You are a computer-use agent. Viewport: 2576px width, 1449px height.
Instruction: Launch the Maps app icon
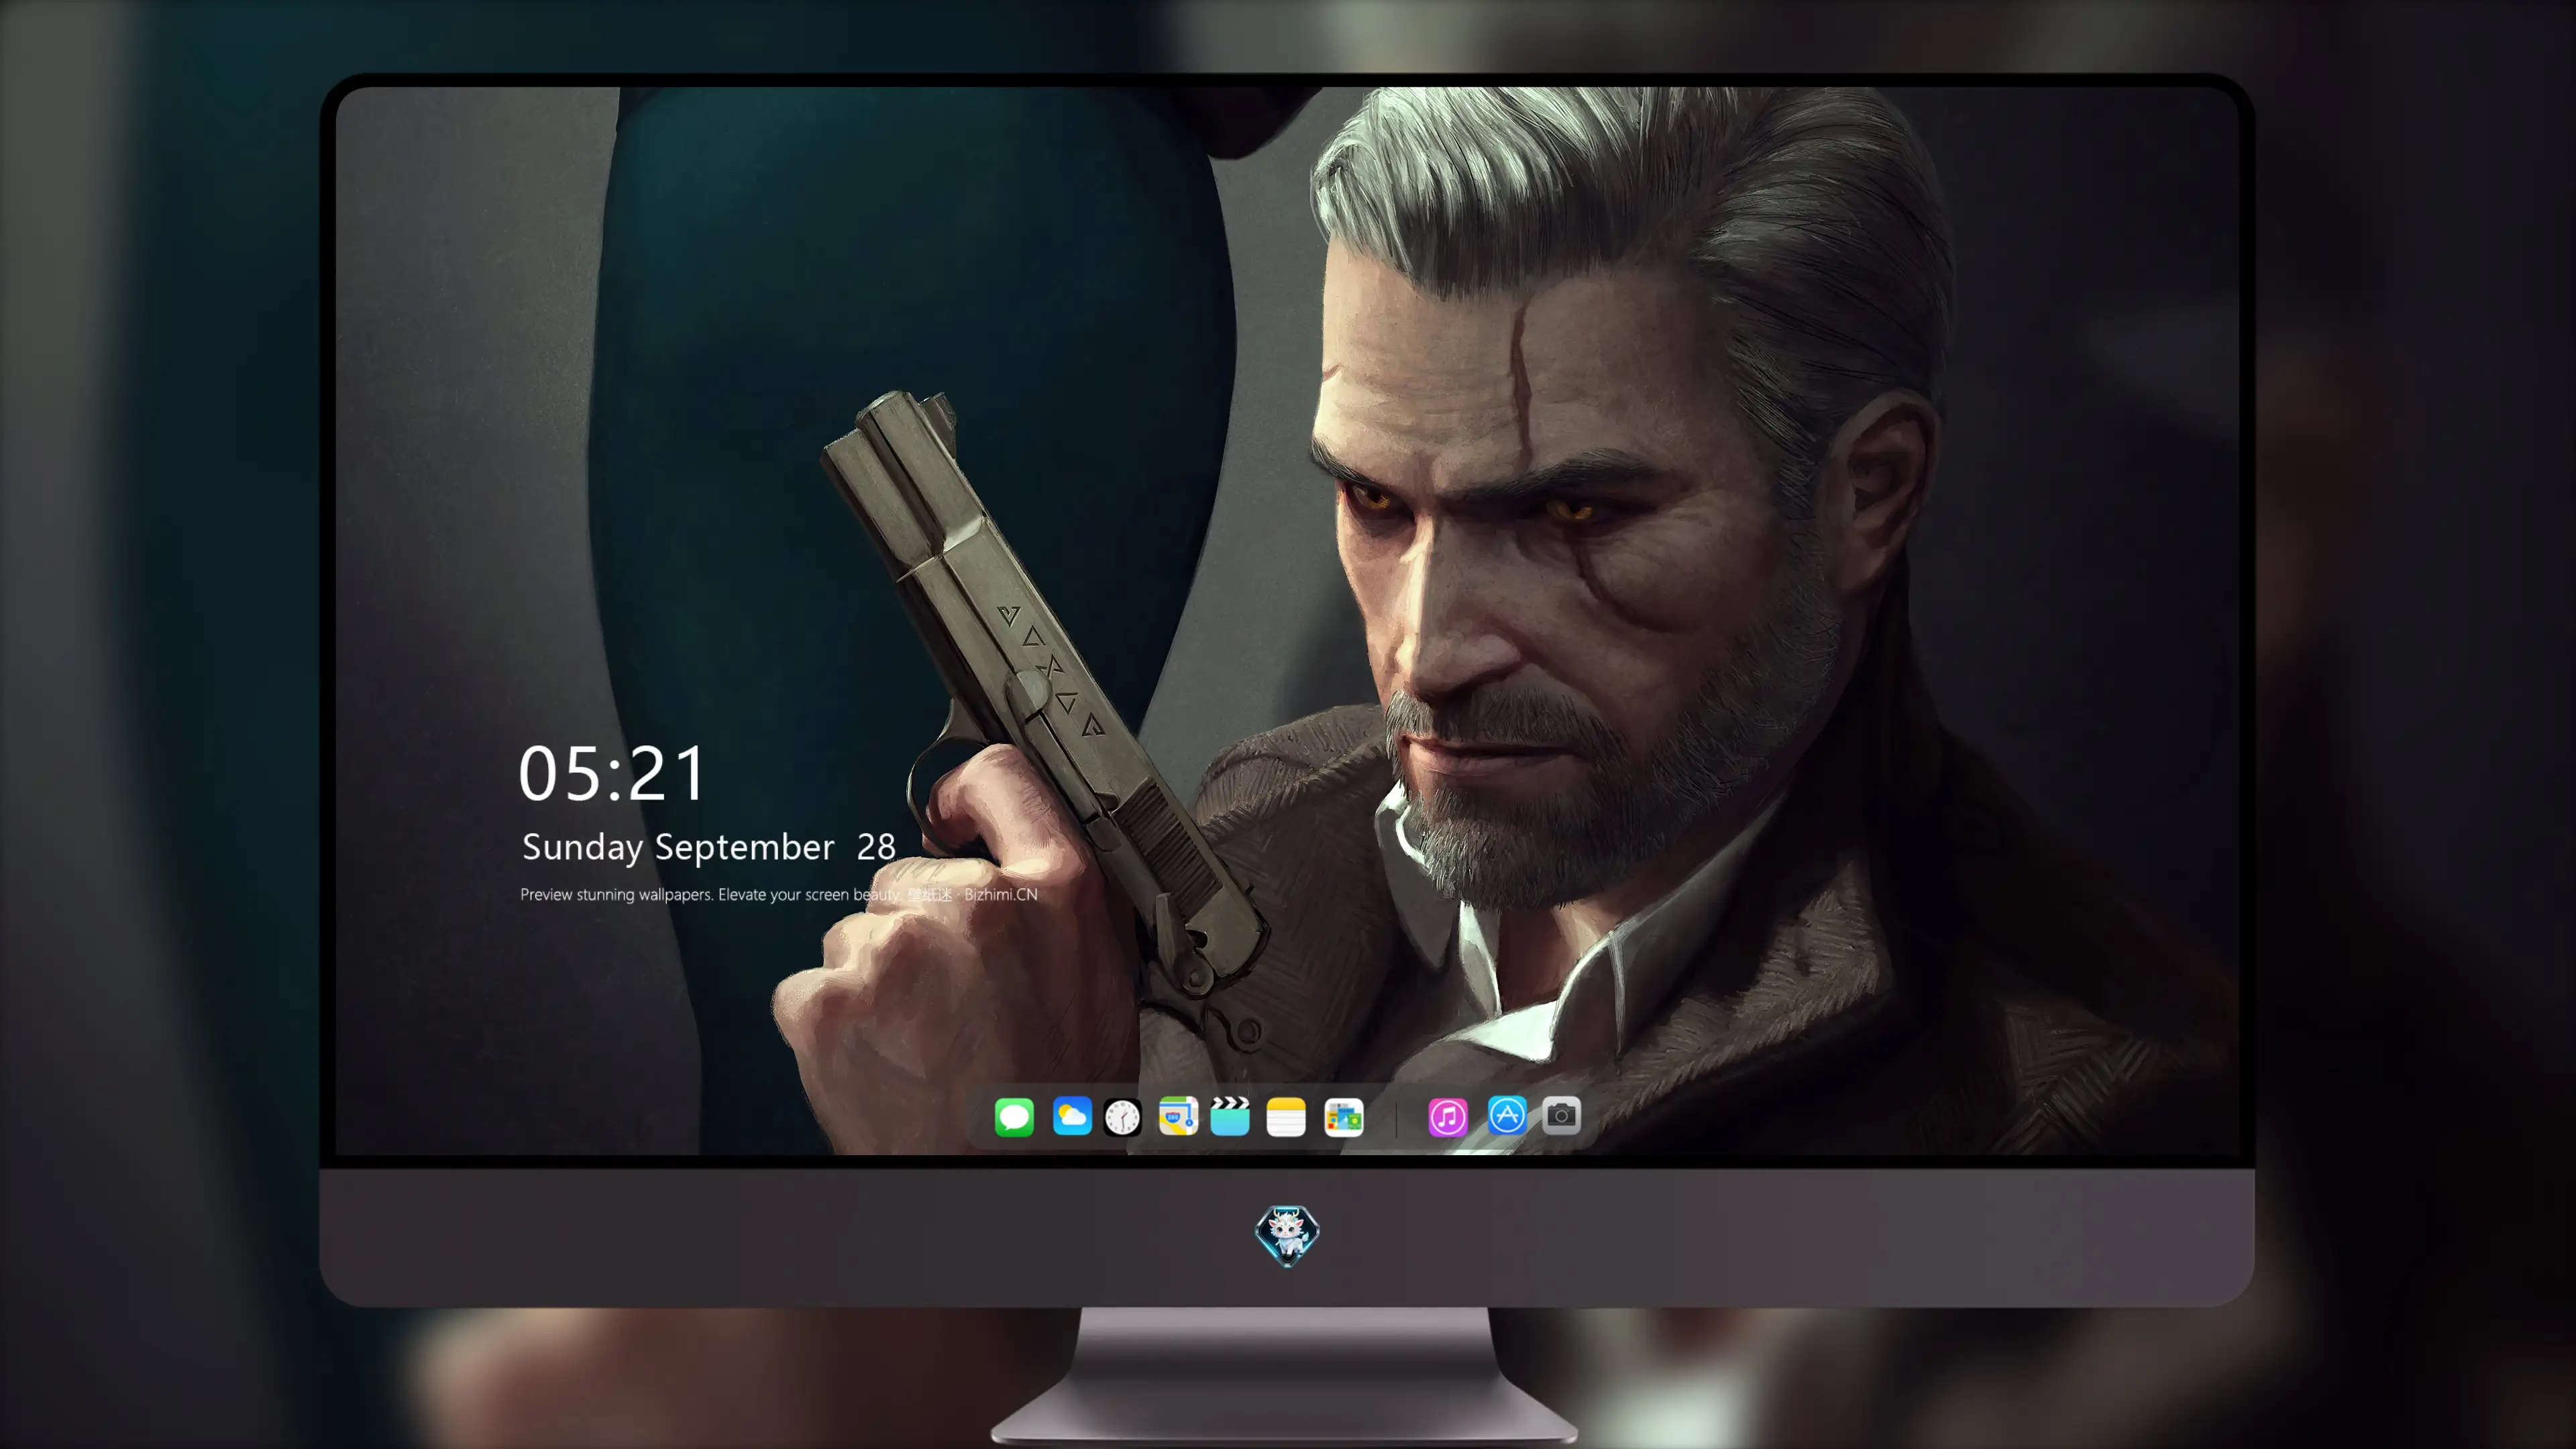[1178, 1116]
